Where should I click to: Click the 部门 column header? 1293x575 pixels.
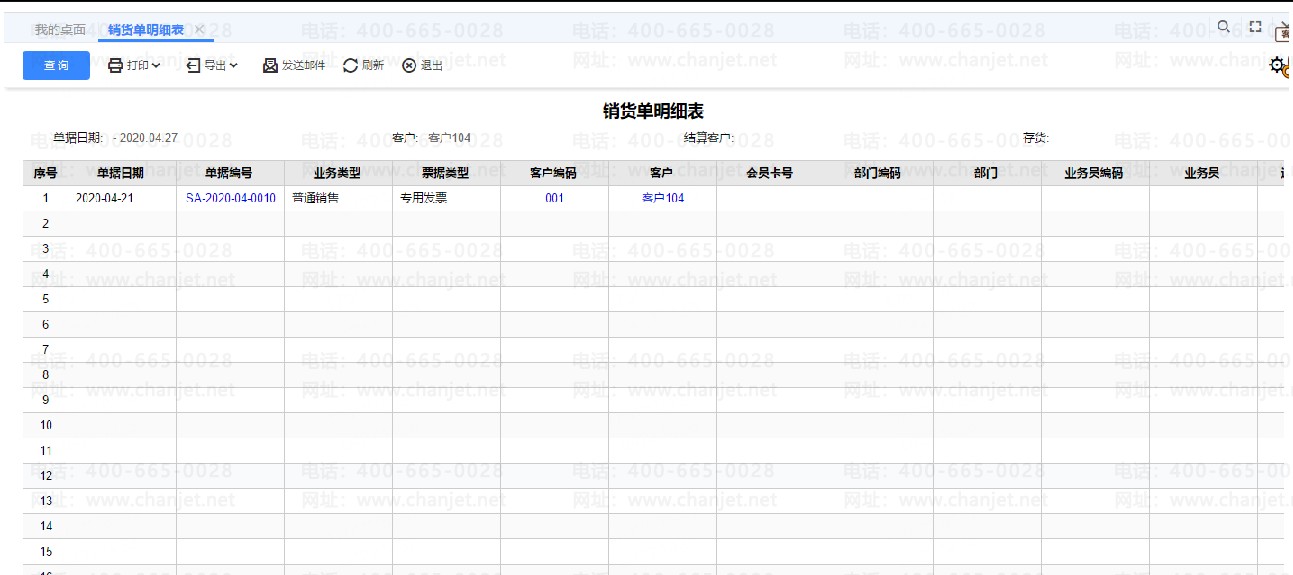click(x=986, y=173)
